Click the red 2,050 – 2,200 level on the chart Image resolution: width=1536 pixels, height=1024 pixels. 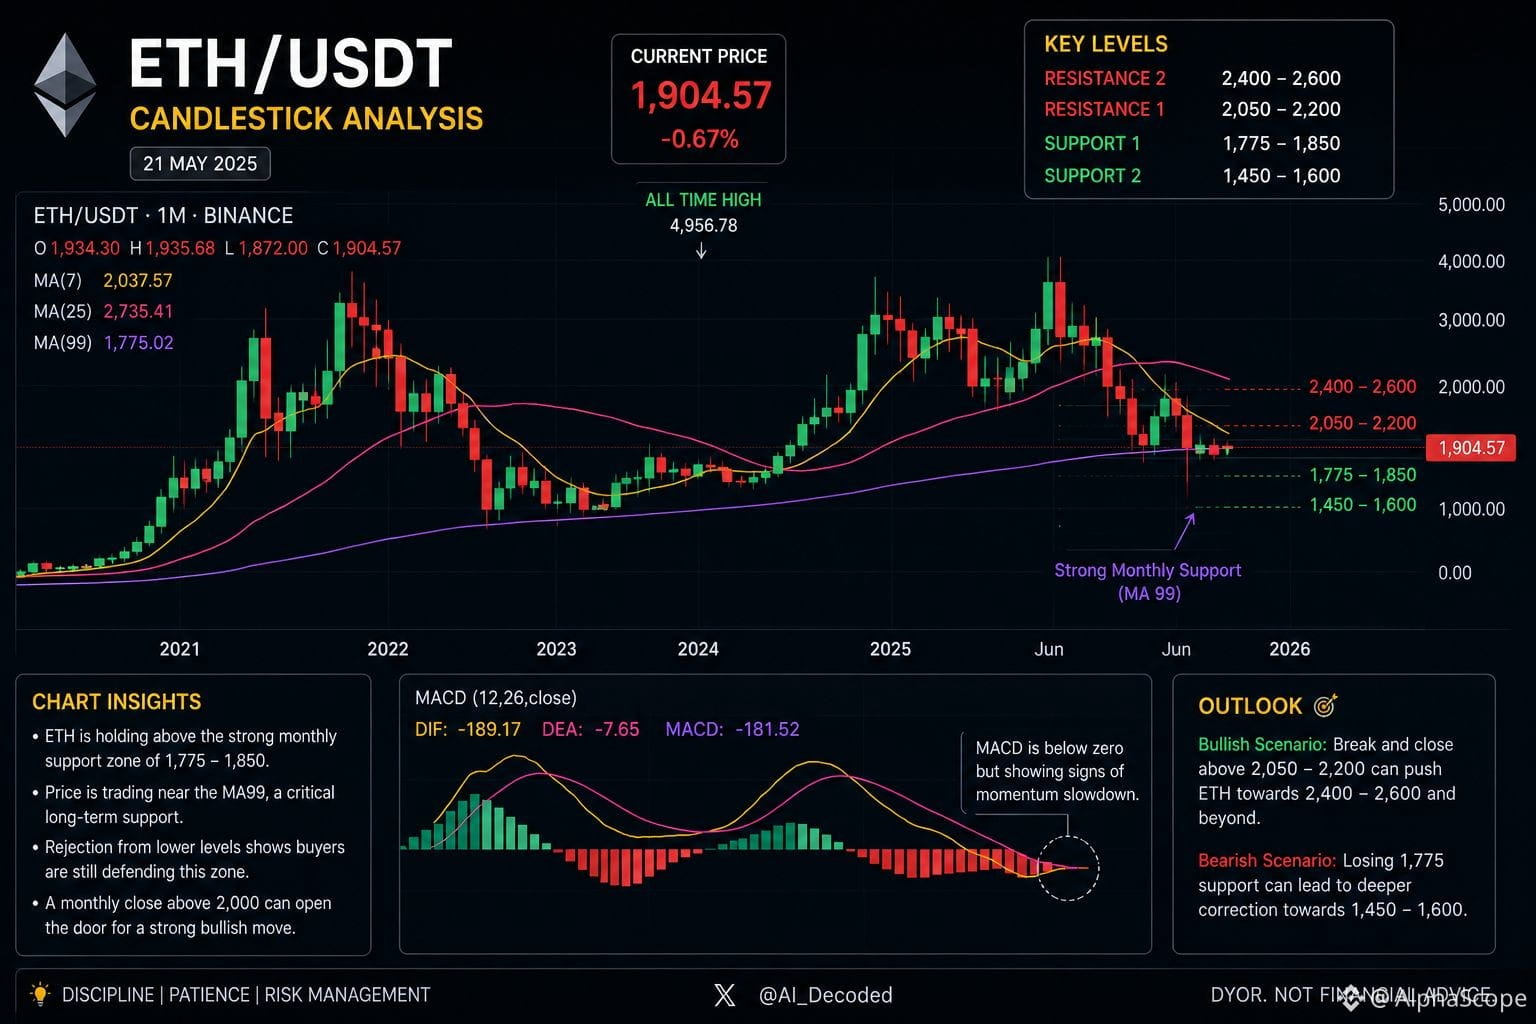1363,423
